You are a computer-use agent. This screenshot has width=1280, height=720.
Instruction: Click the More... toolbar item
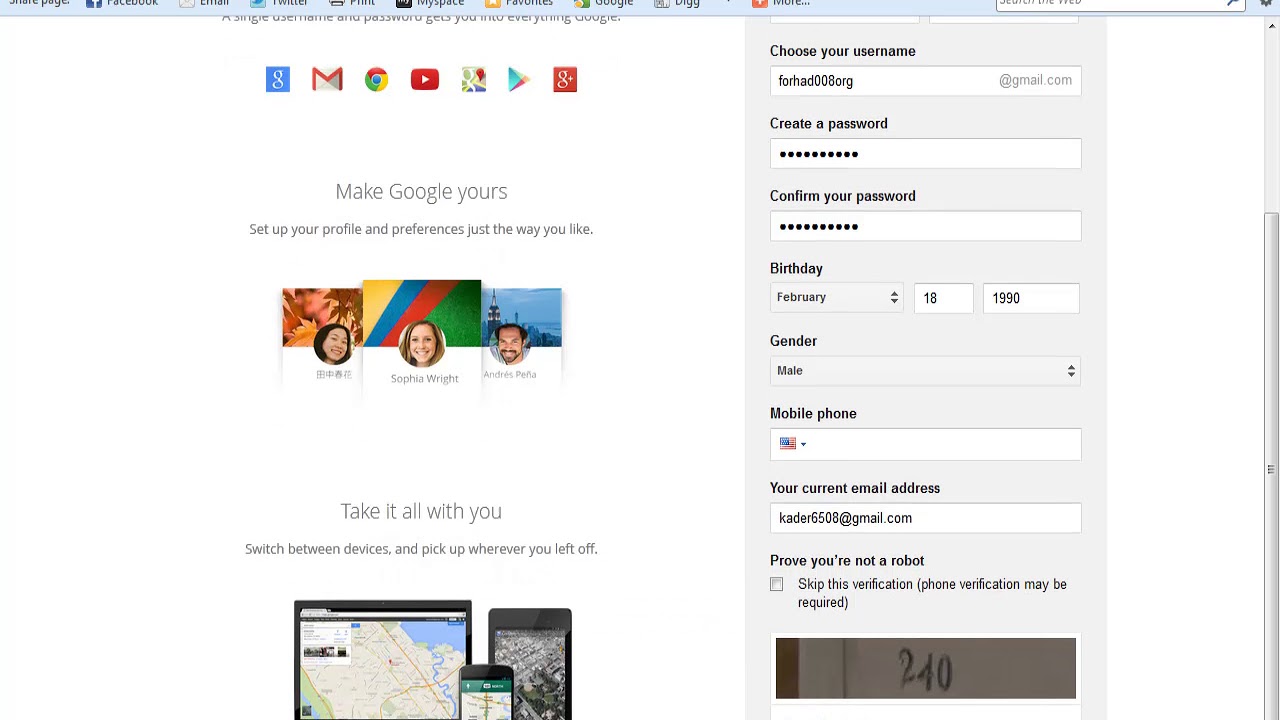click(781, 3)
